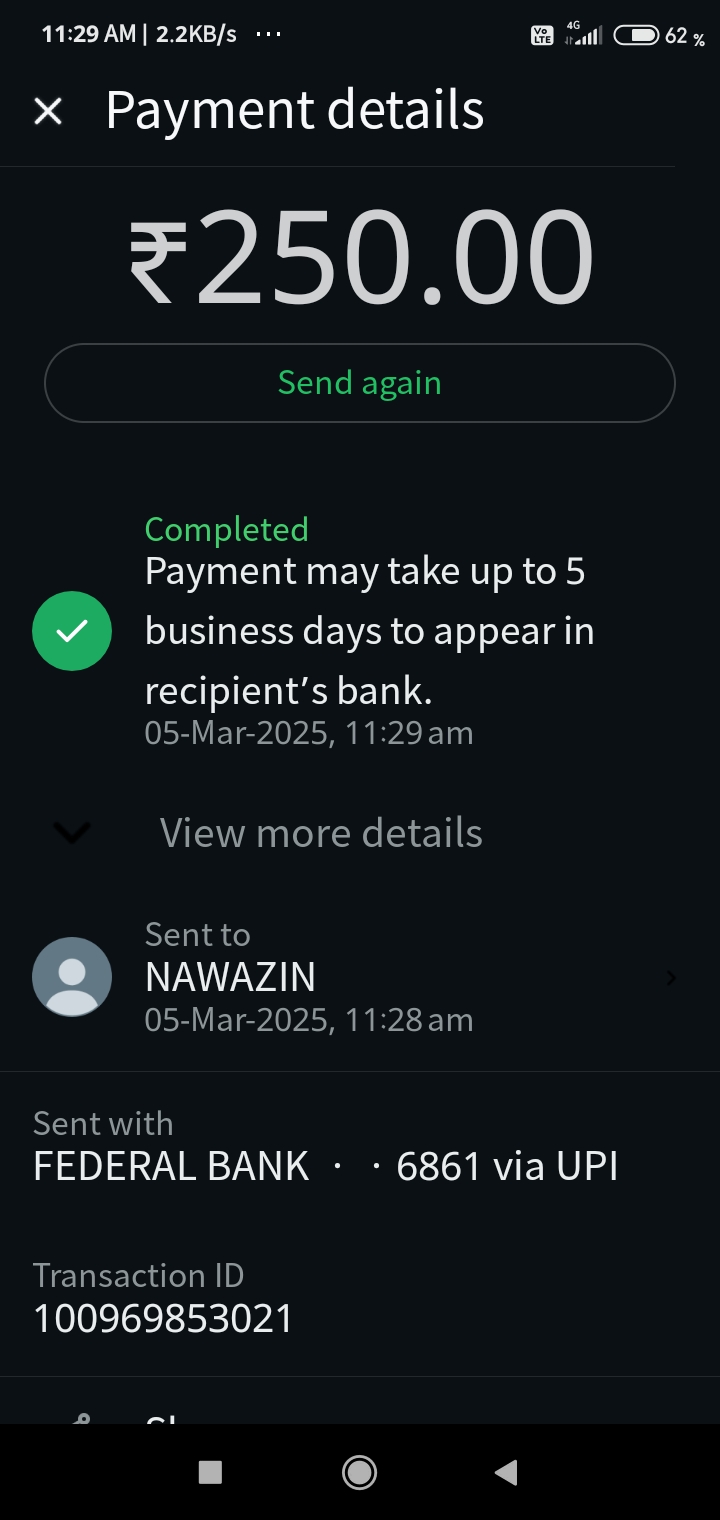720x1520 pixels.
Task: Tap the three-dots notification indicator
Action: 268,34
